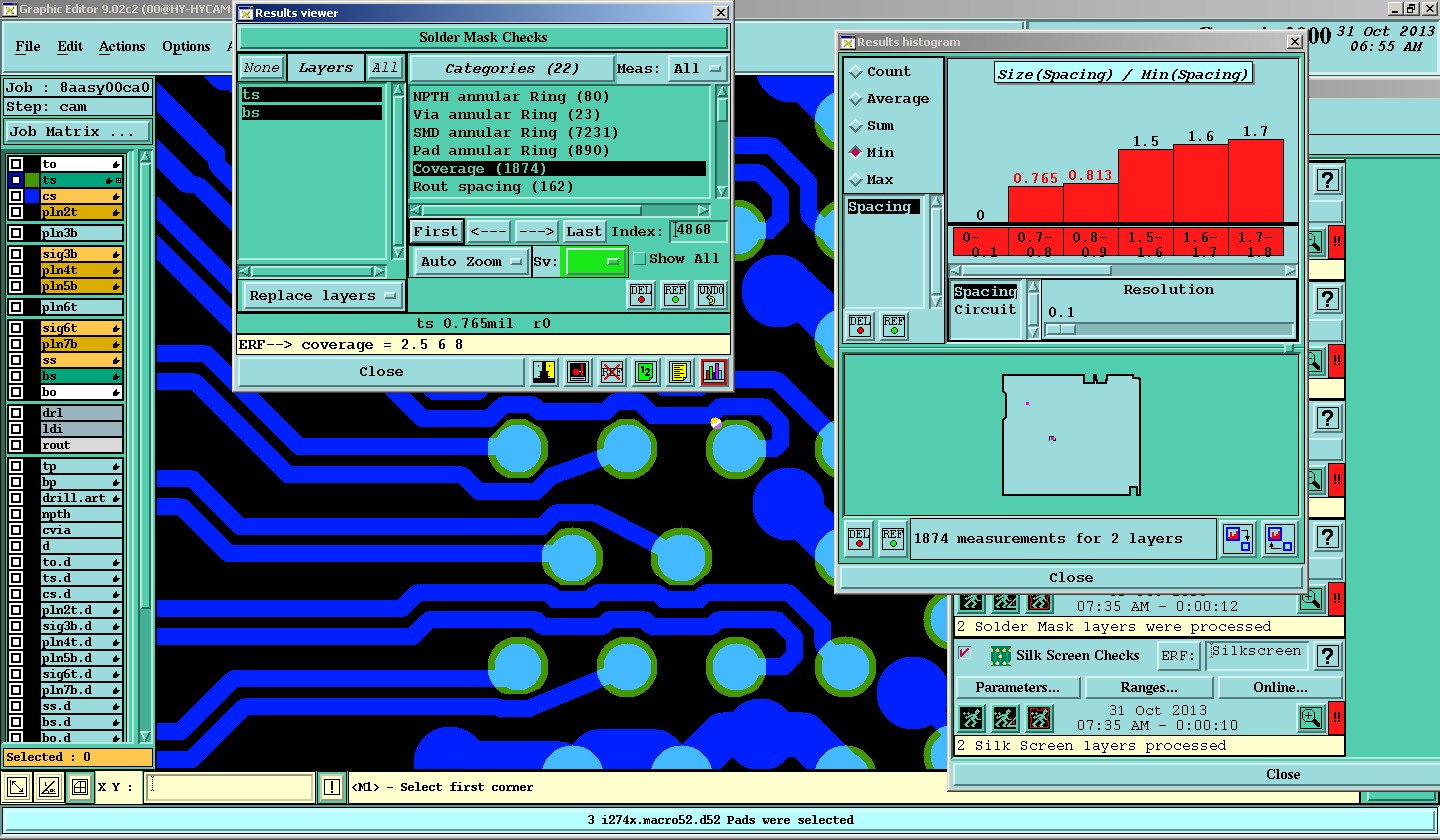This screenshot has width=1440, height=840.
Task: Click DEL icon beside measurements text
Action: [x=859, y=538]
